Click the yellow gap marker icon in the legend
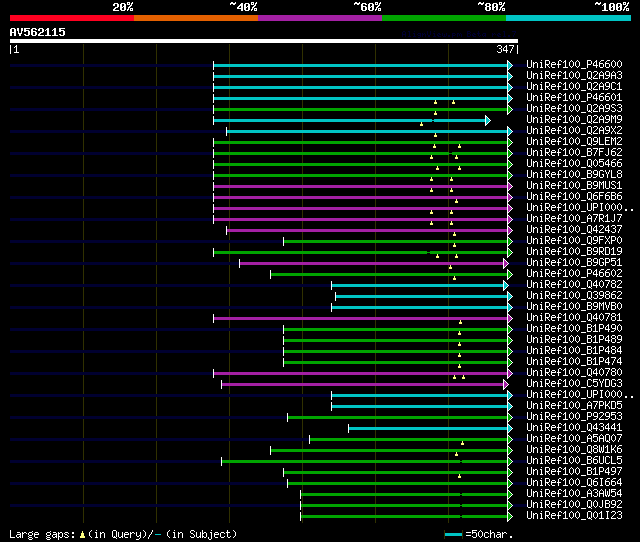The width and height of the screenshot is (640, 542). (x=82, y=534)
